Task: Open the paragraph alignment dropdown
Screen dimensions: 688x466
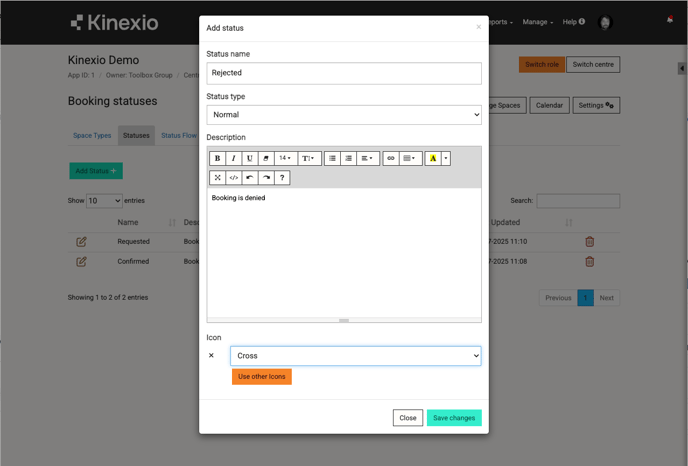Action: pyautogui.click(x=367, y=158)
